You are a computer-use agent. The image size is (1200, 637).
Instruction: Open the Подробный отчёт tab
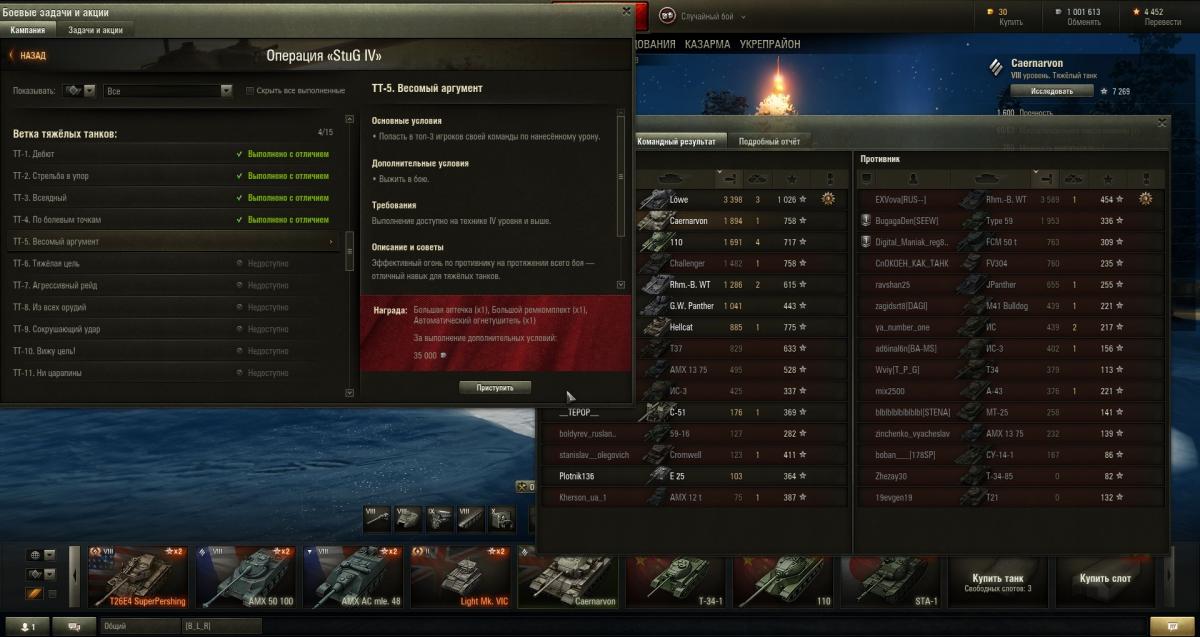(x=768, y=141)
